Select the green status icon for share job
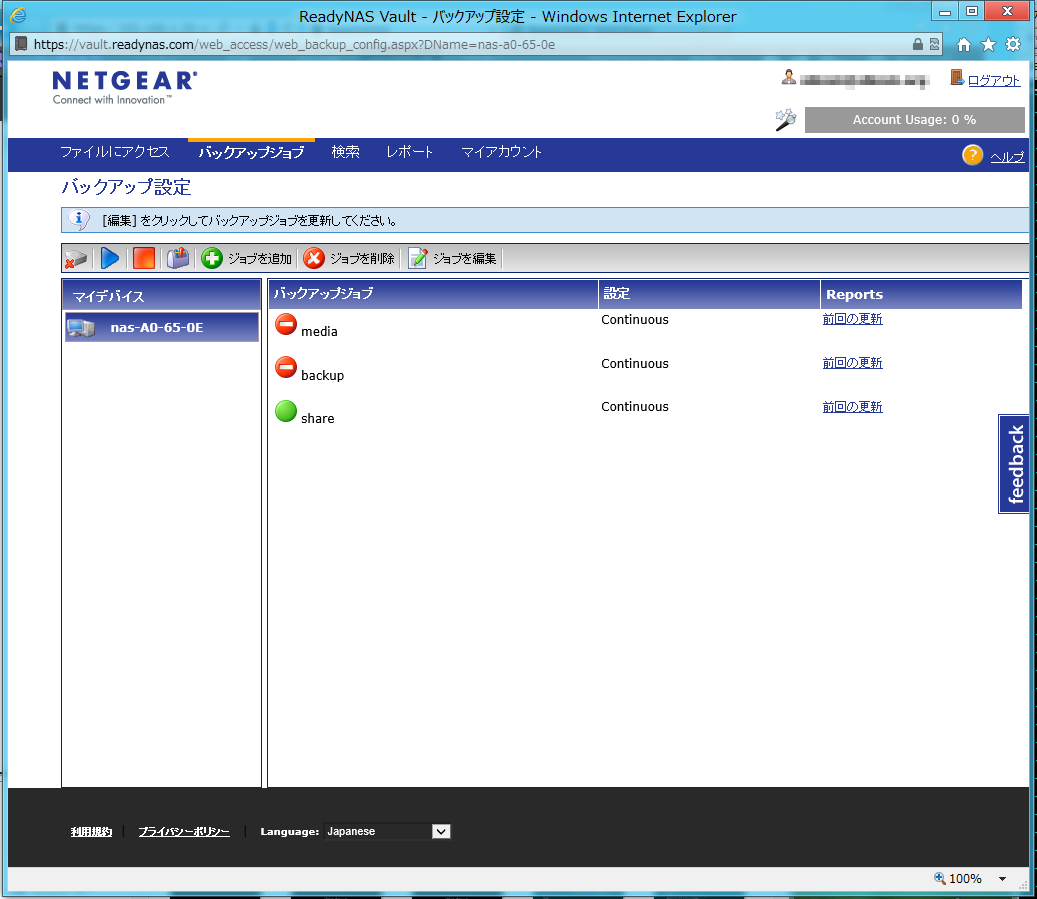 pos(286,411)
